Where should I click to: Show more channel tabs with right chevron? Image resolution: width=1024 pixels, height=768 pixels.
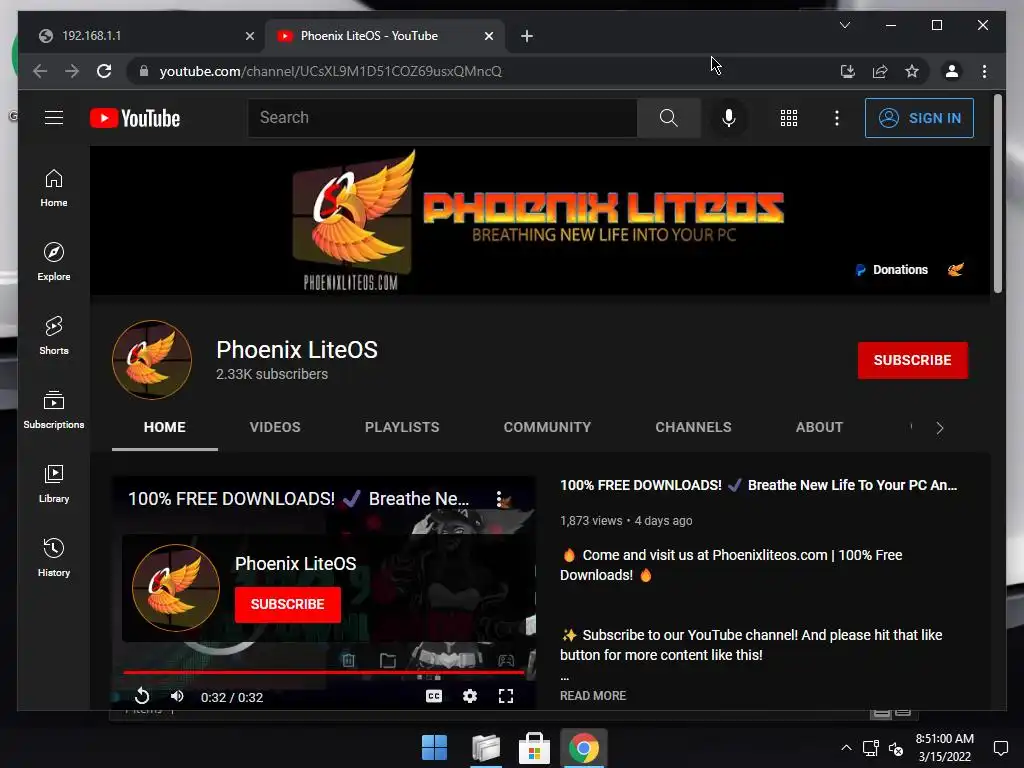coord(940,428)
